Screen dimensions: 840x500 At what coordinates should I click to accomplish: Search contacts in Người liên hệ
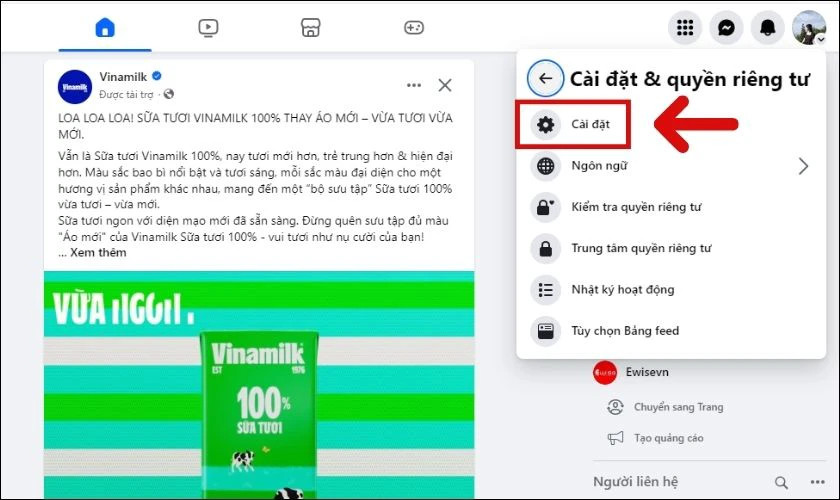point(781,483)
